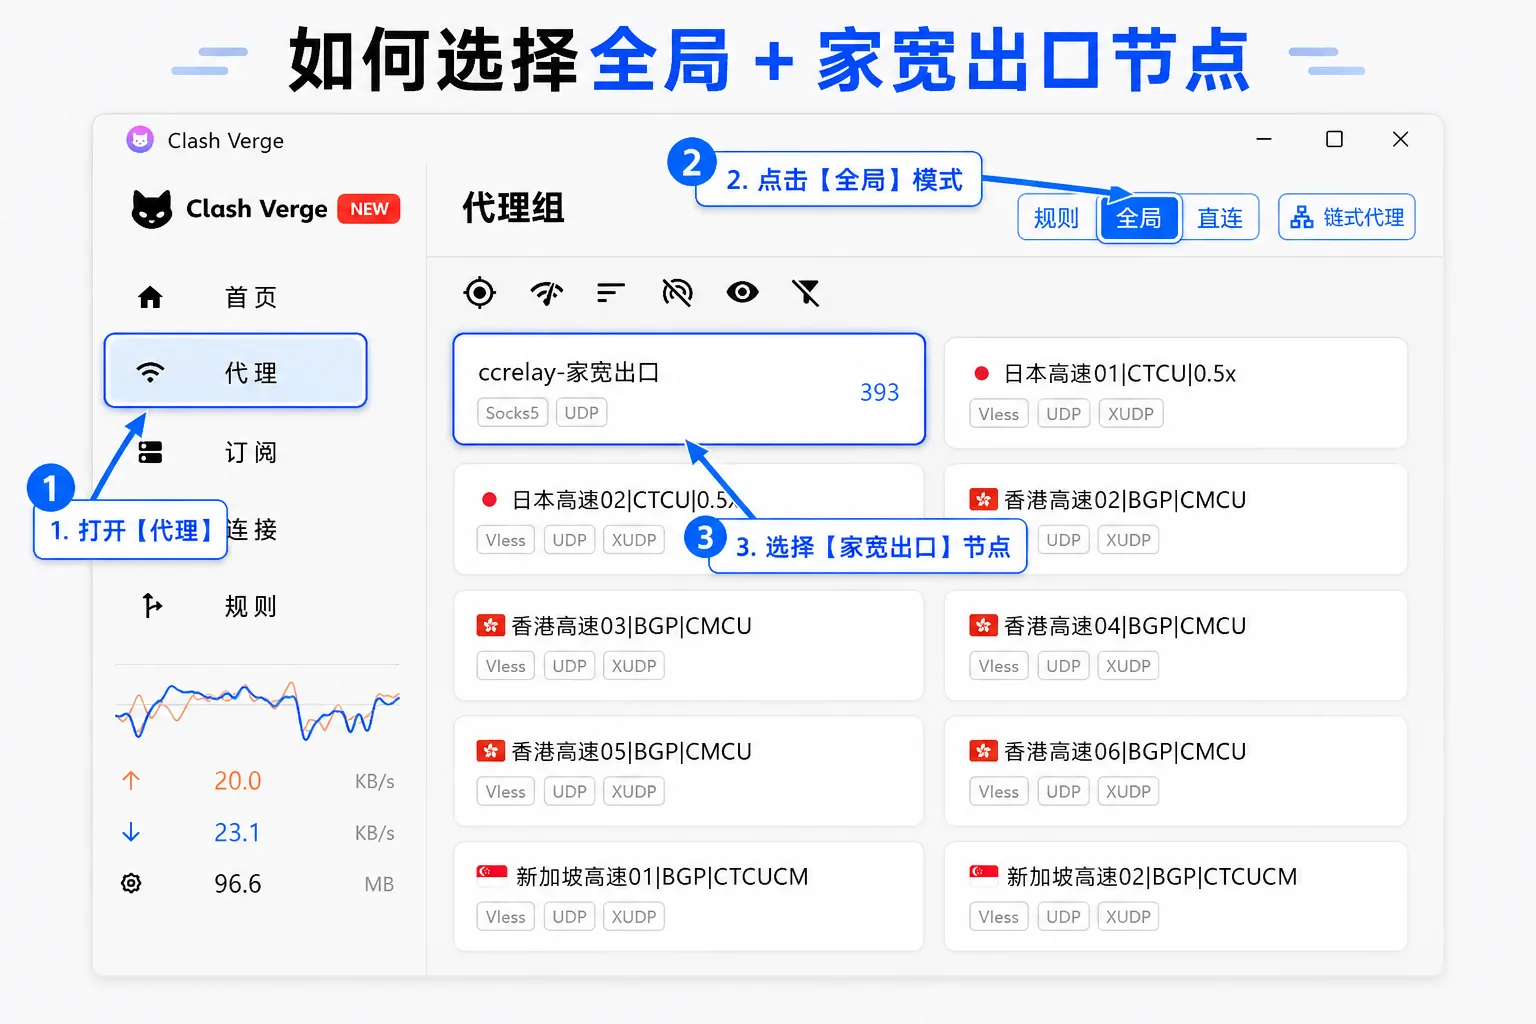Open the 订阅 sidebar menu item
Image resolution: width=1536 pixels, height=1024 pixels.
pyautogui.click(x=236, y=452)
